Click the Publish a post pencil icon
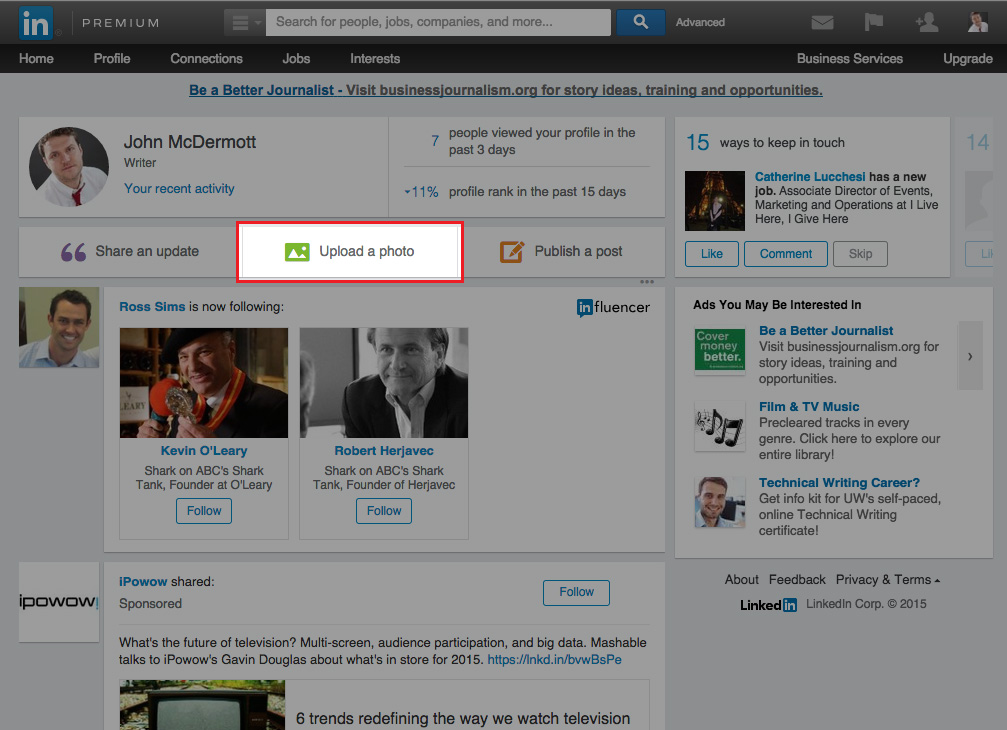 [512, 252]
